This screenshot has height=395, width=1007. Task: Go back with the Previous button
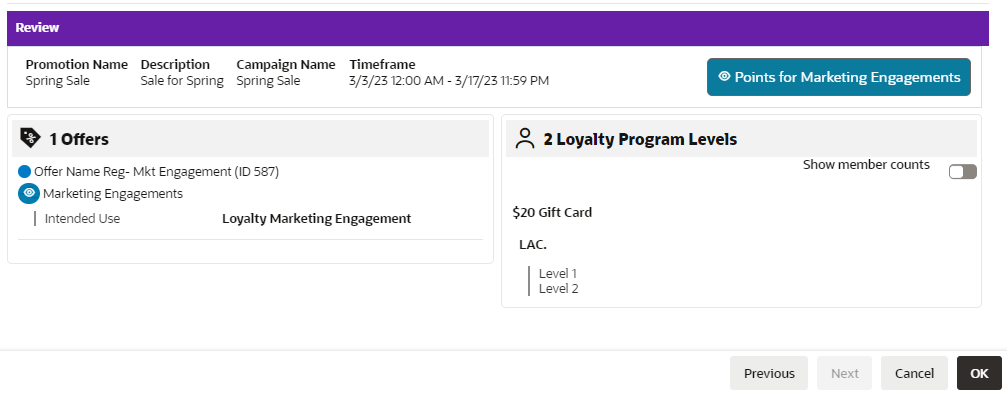[769, 373]
